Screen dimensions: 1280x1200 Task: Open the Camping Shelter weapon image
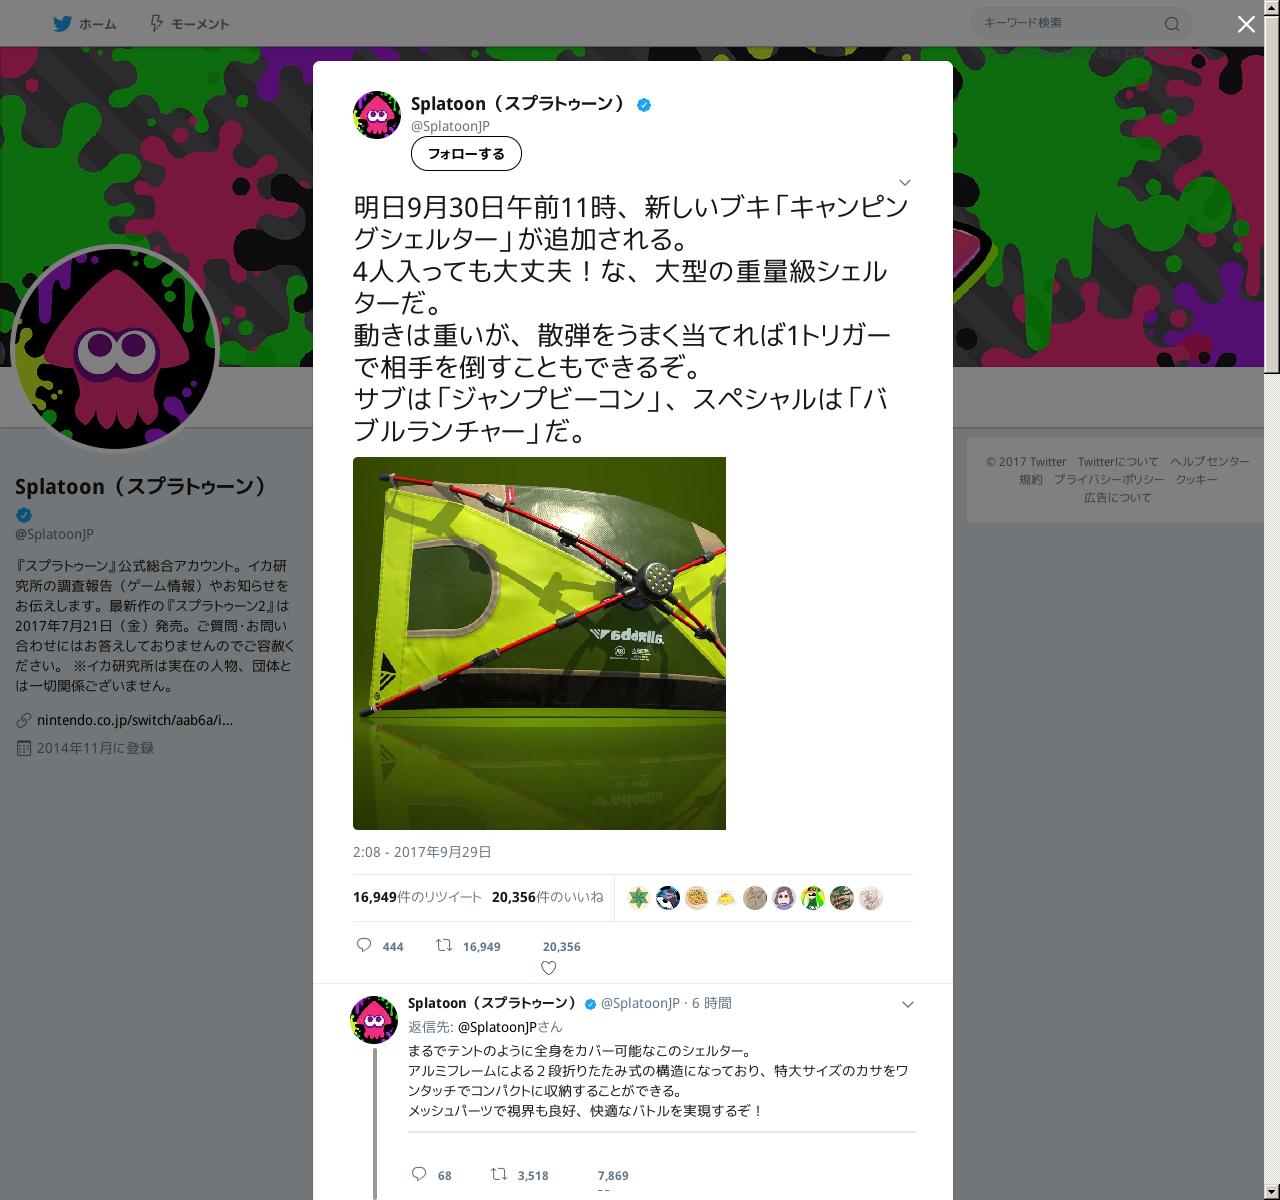[x=539, y=643]
